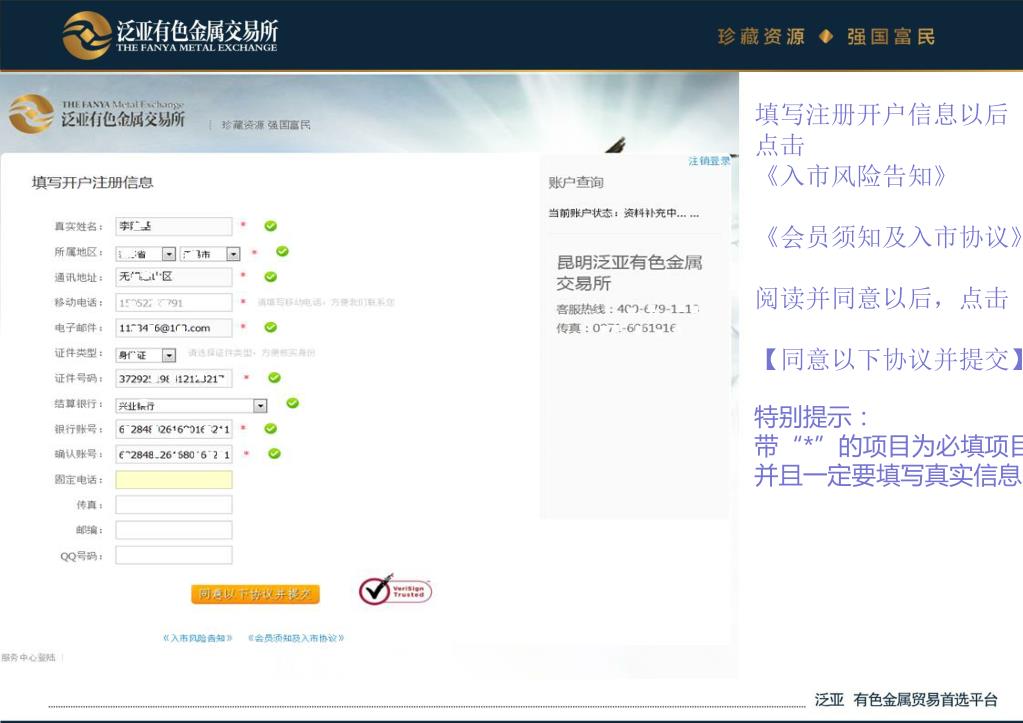Click the green check beside 电子邮件

tap(271, 328)
